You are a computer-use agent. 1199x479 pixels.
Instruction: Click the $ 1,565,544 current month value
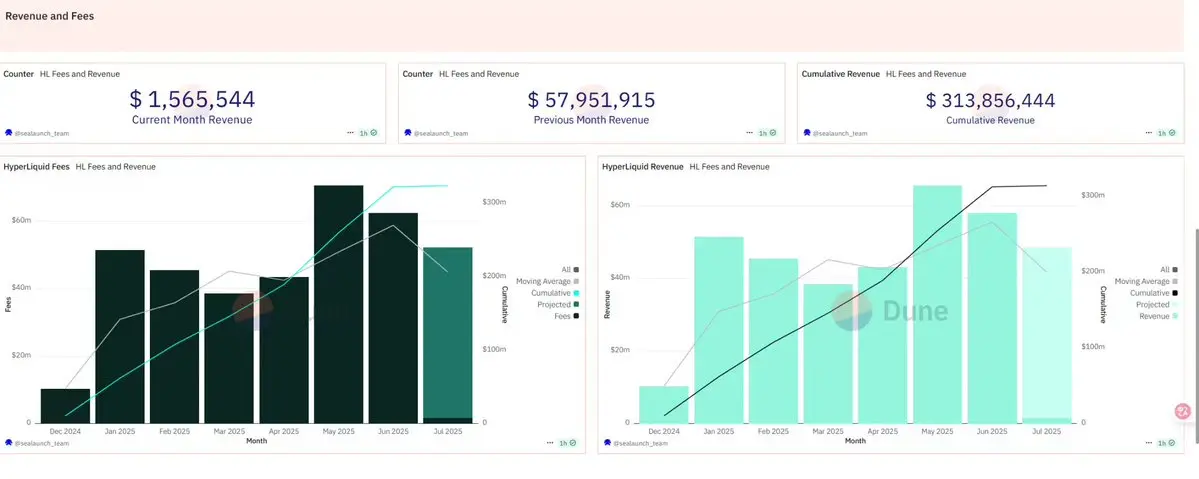(x=192, y=99)
